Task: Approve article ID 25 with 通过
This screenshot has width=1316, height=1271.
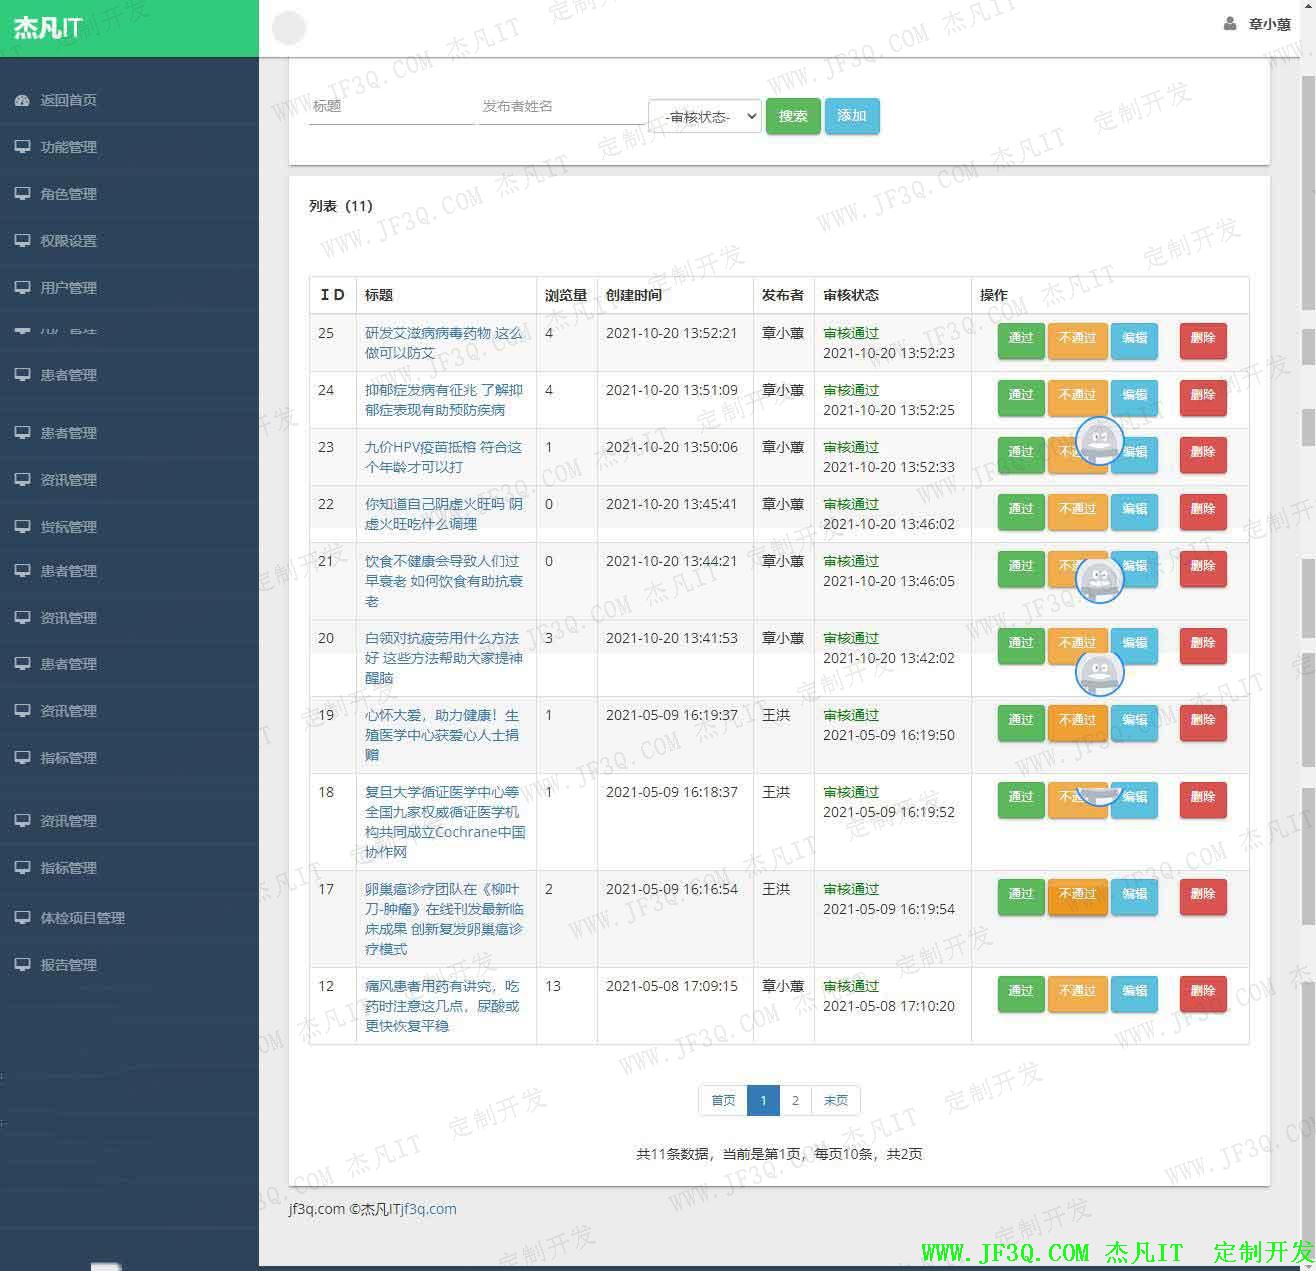Action: [1020, 338]
